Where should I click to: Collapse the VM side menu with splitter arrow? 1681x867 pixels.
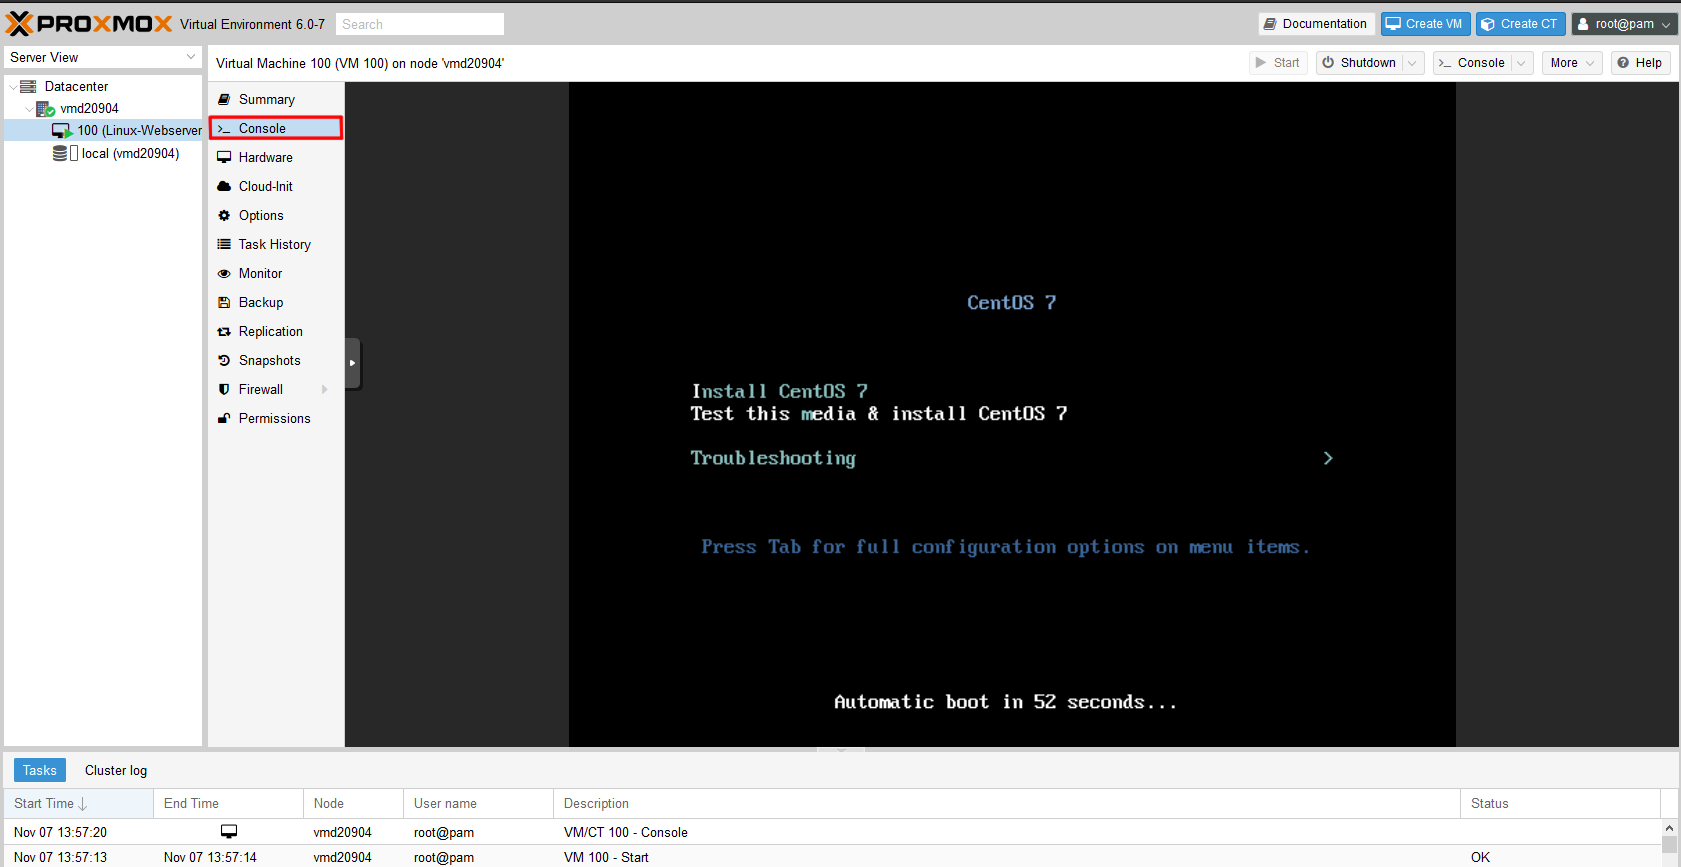pyautogui.click(x=352, y=363)
